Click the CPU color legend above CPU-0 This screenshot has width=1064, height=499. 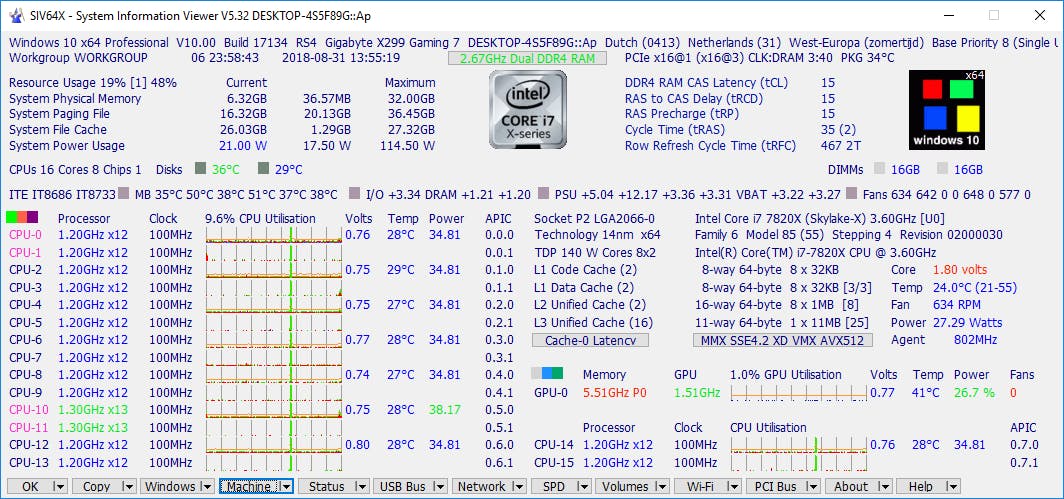(22, 217)
